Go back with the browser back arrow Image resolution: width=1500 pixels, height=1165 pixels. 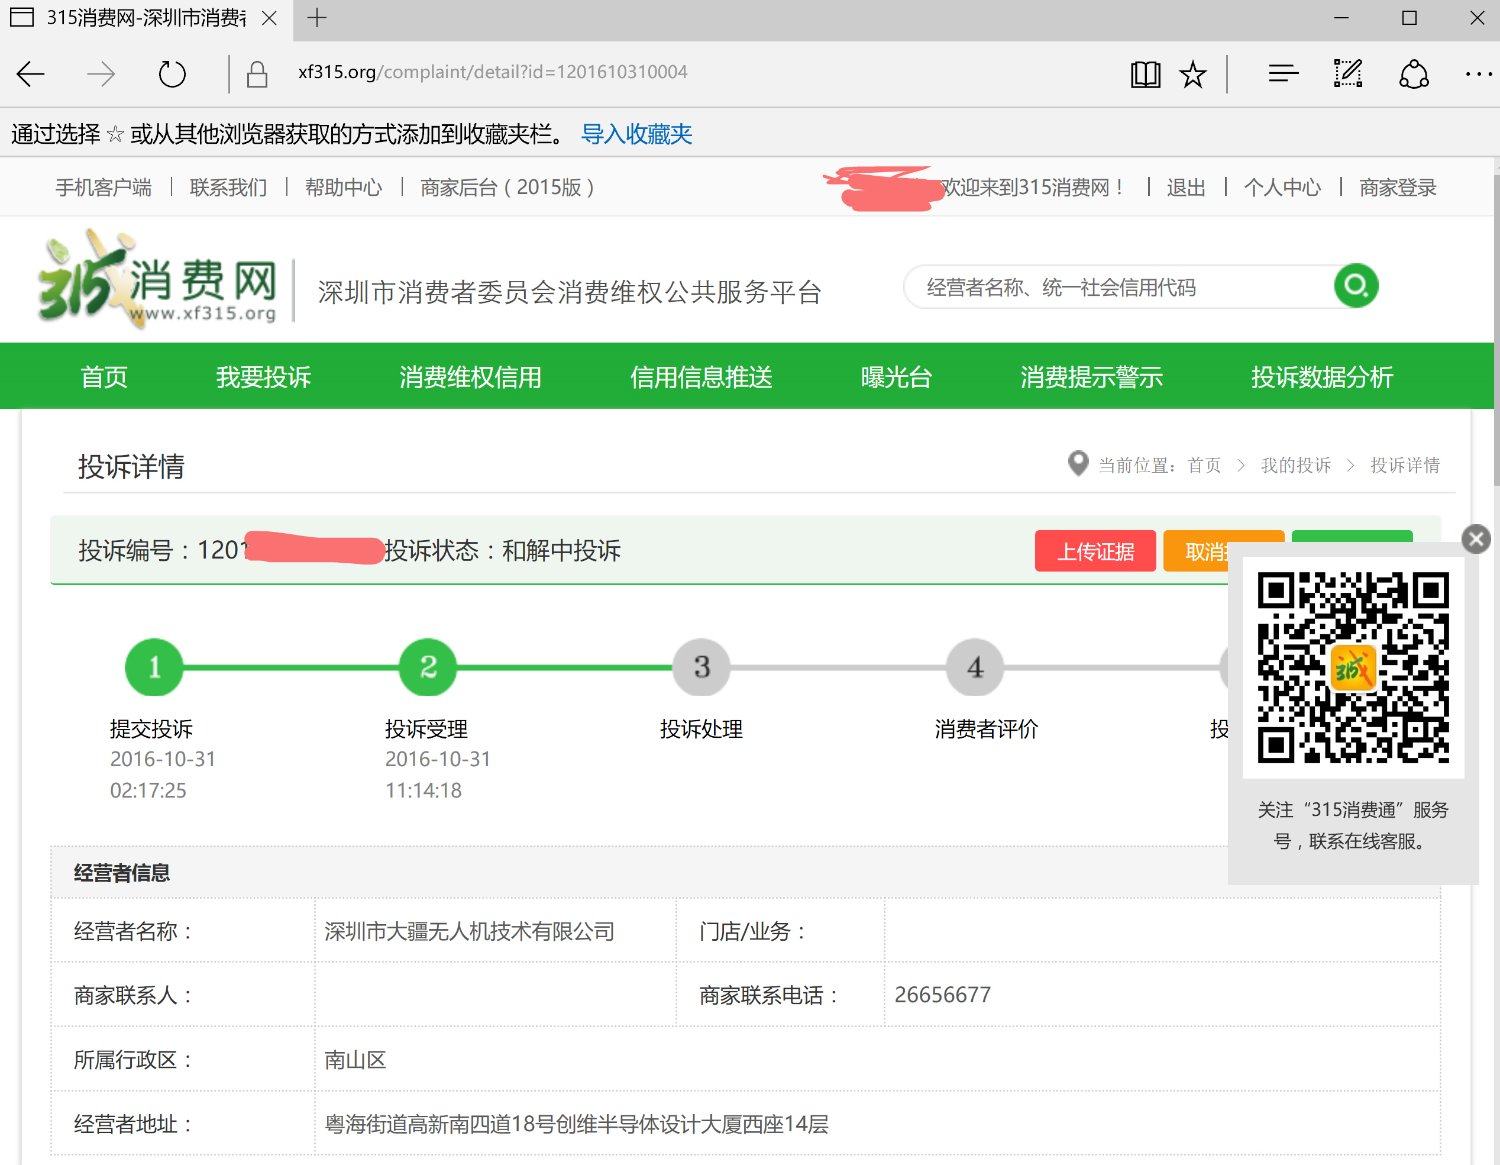tap(32, 74)
